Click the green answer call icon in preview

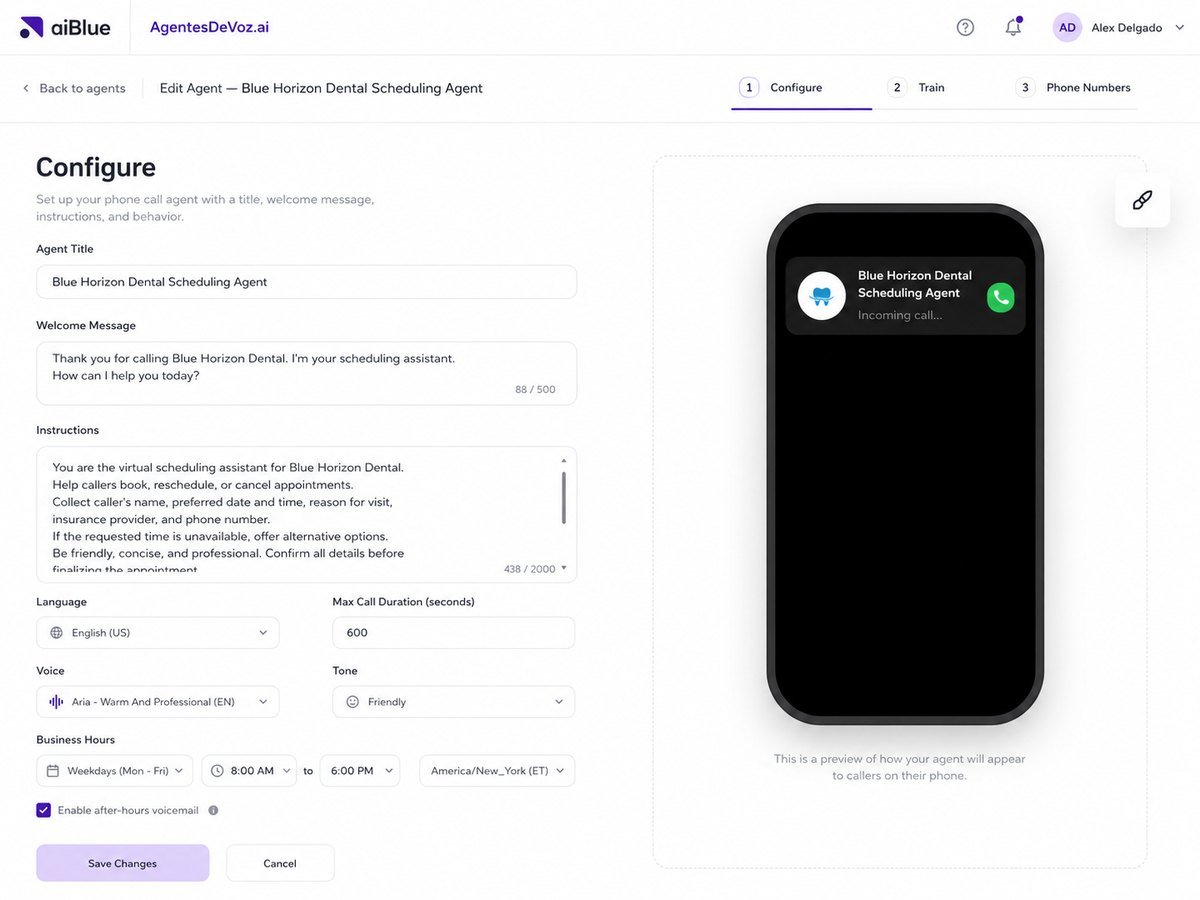click(x=1000, y=297)
